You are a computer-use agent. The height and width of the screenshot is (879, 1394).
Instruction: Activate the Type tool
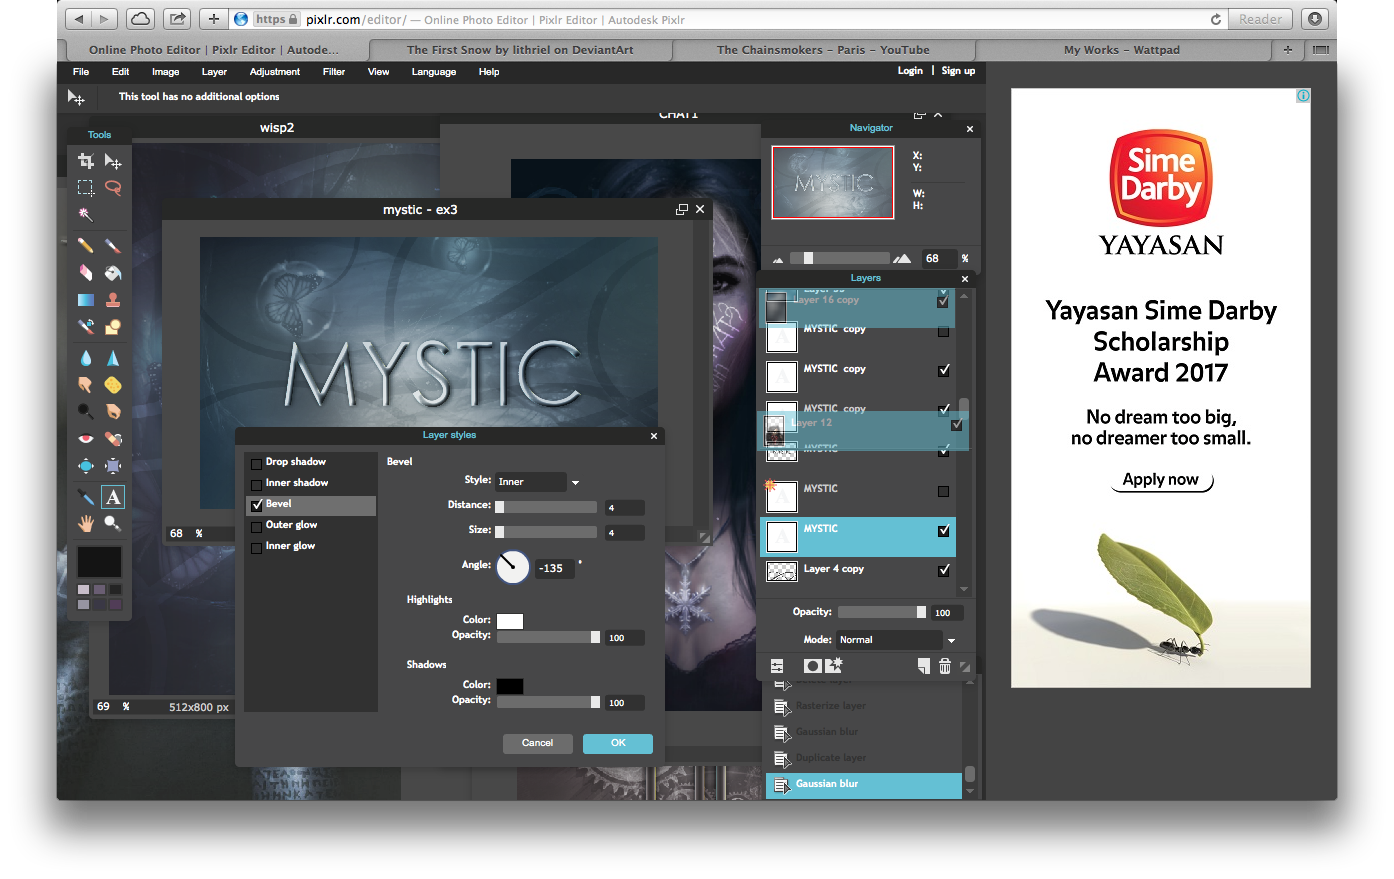click(x=113, y=497)
